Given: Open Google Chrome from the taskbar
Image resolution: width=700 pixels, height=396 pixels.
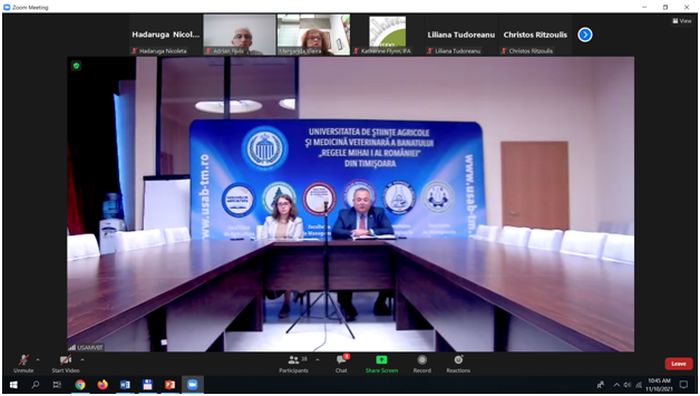Looking at the screenshot, I should pos(80,384).
